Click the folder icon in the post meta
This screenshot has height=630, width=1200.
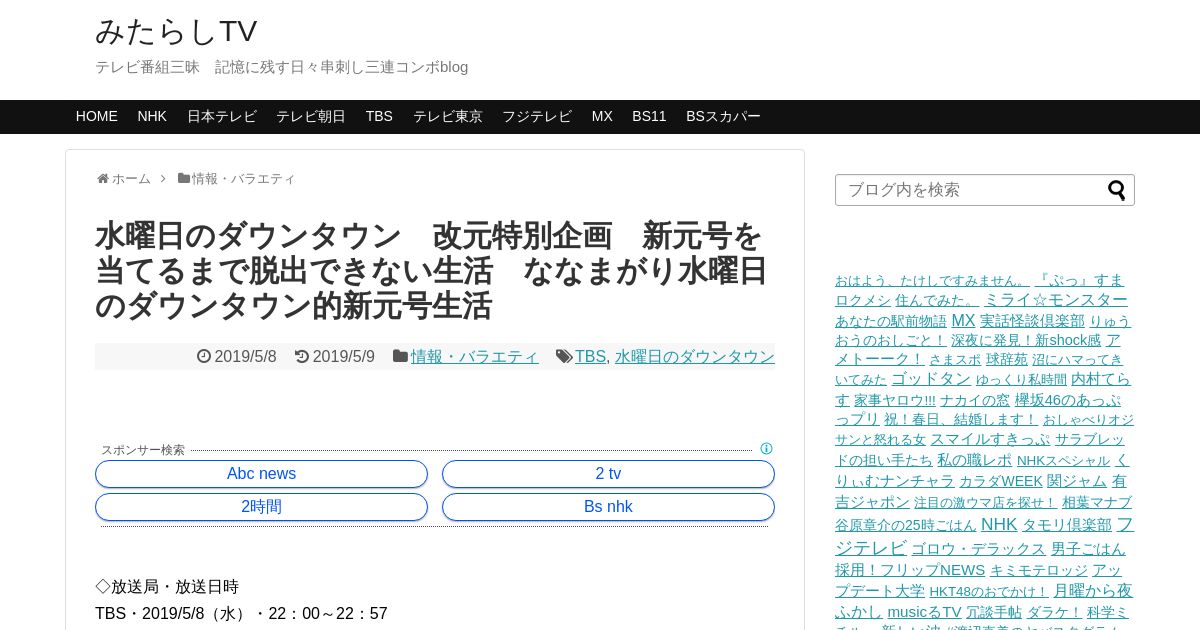point(400,356)
